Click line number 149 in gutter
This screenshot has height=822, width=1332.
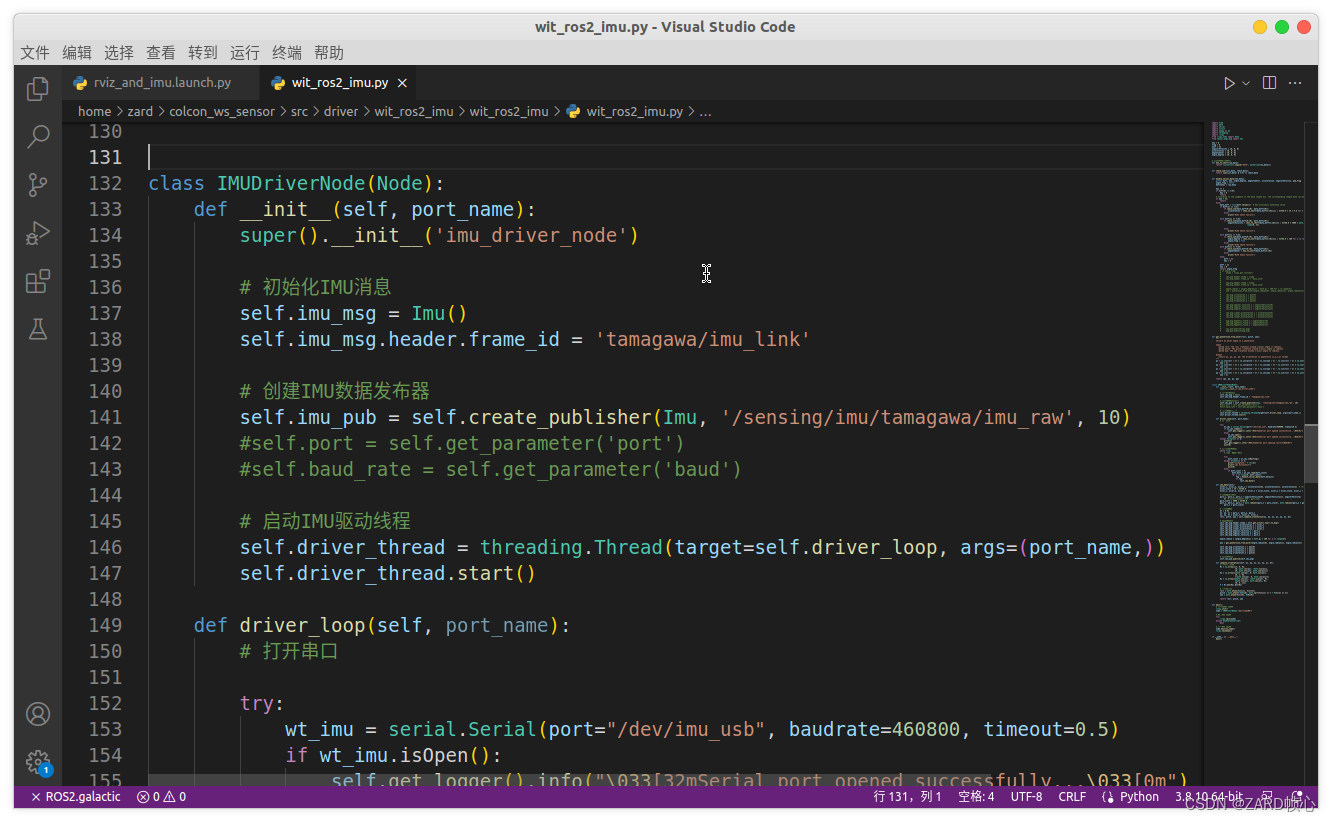click(105, 625)
